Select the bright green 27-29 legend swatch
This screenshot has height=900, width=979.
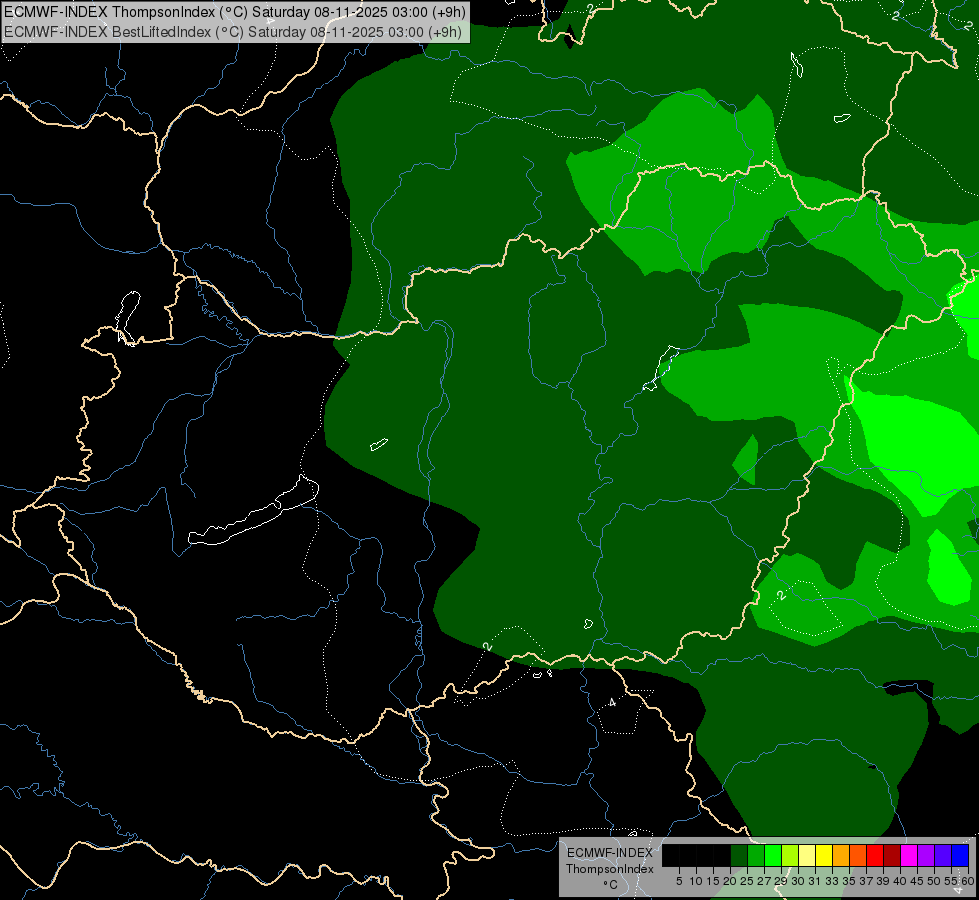coord(773,855)
